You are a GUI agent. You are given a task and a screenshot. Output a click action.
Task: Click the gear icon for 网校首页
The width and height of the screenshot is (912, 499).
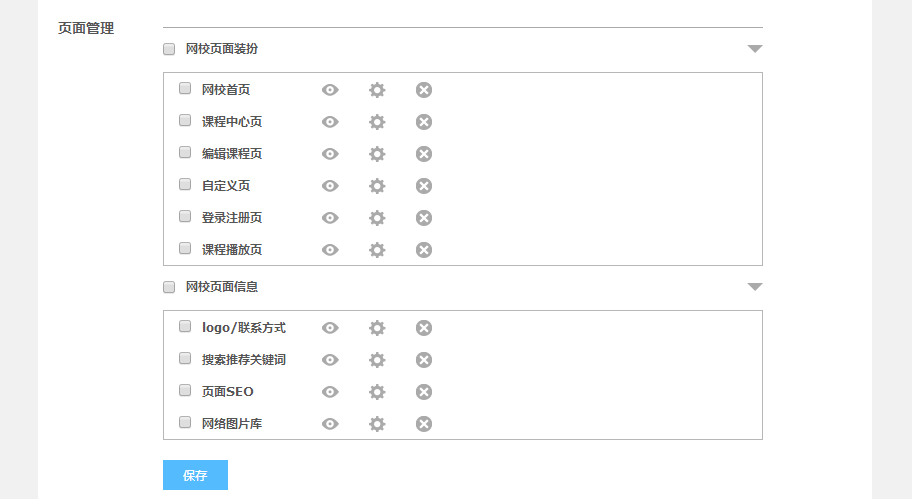[377, 90]
